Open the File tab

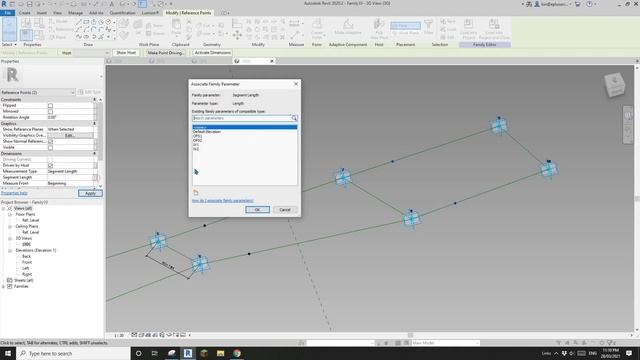(8, 13)
